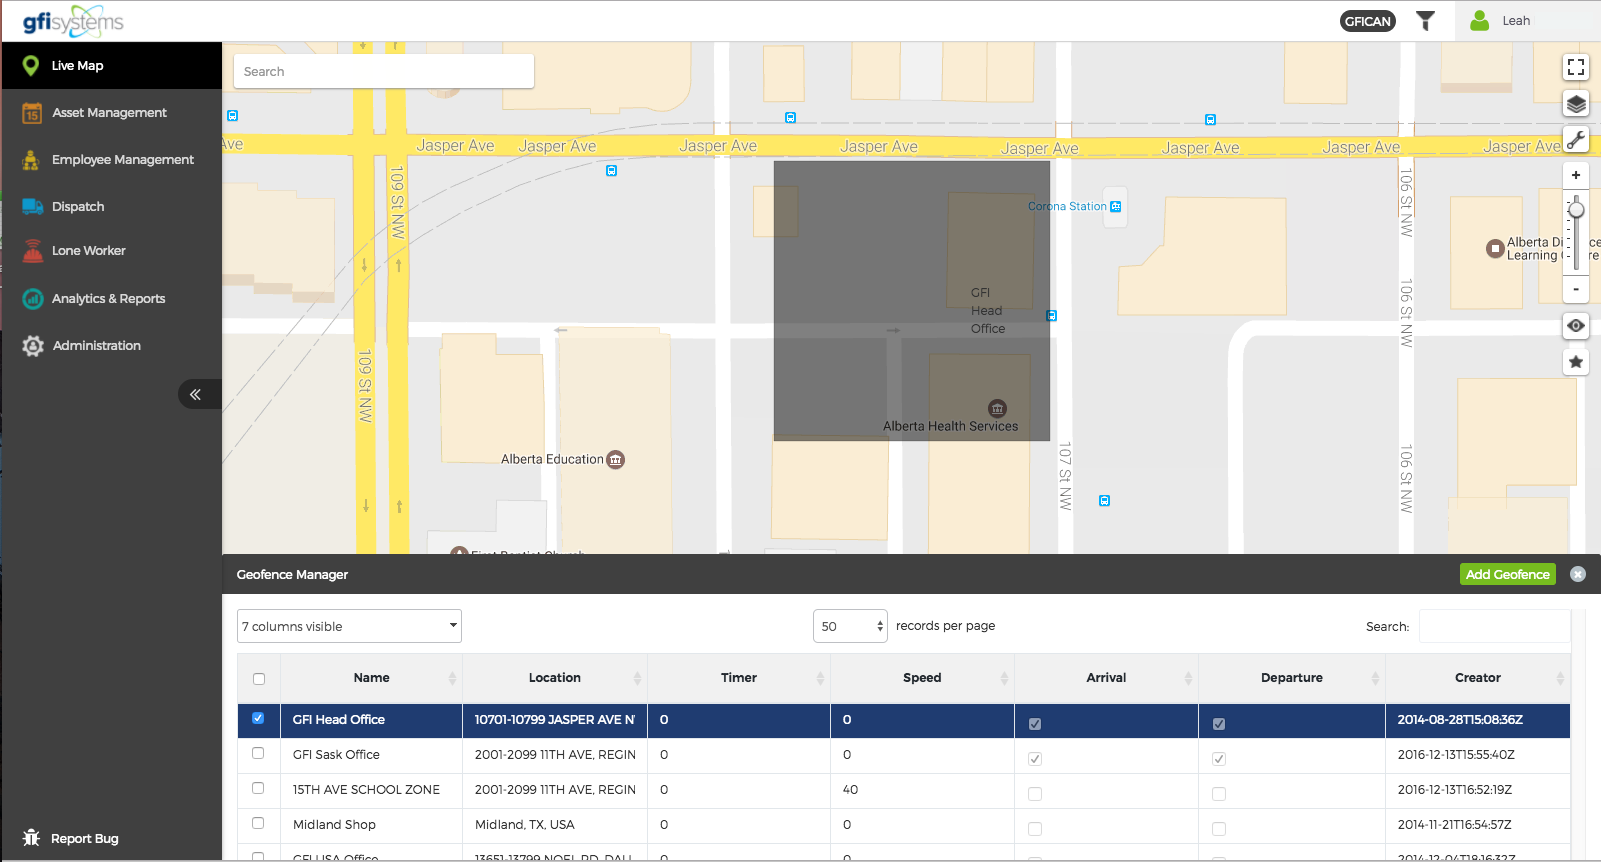
Task: Toggle Departure checkbox for Midland Shop
Action: coord(1219,829)
